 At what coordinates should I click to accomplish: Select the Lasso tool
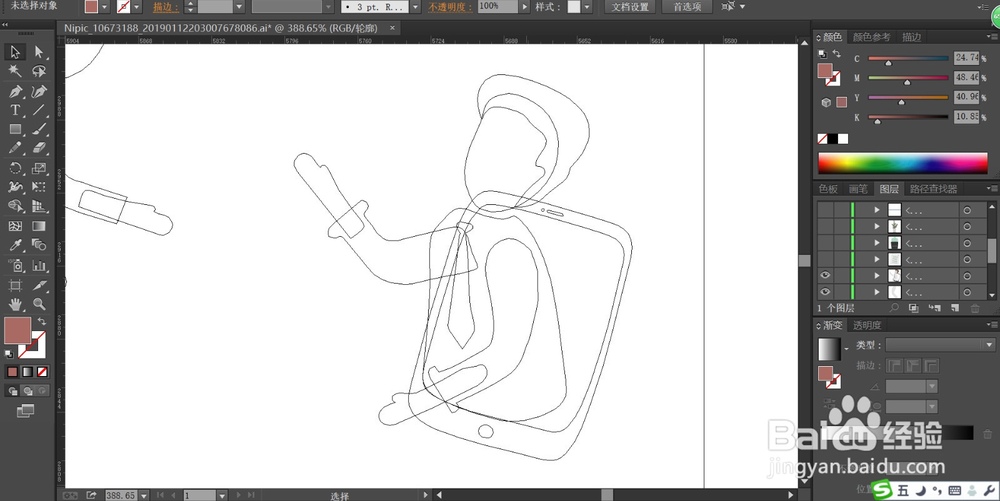tap(39, 71)
